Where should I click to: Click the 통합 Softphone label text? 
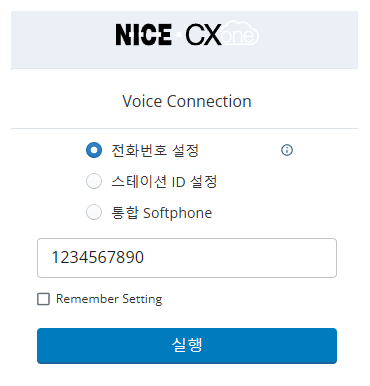coord(161,213)
